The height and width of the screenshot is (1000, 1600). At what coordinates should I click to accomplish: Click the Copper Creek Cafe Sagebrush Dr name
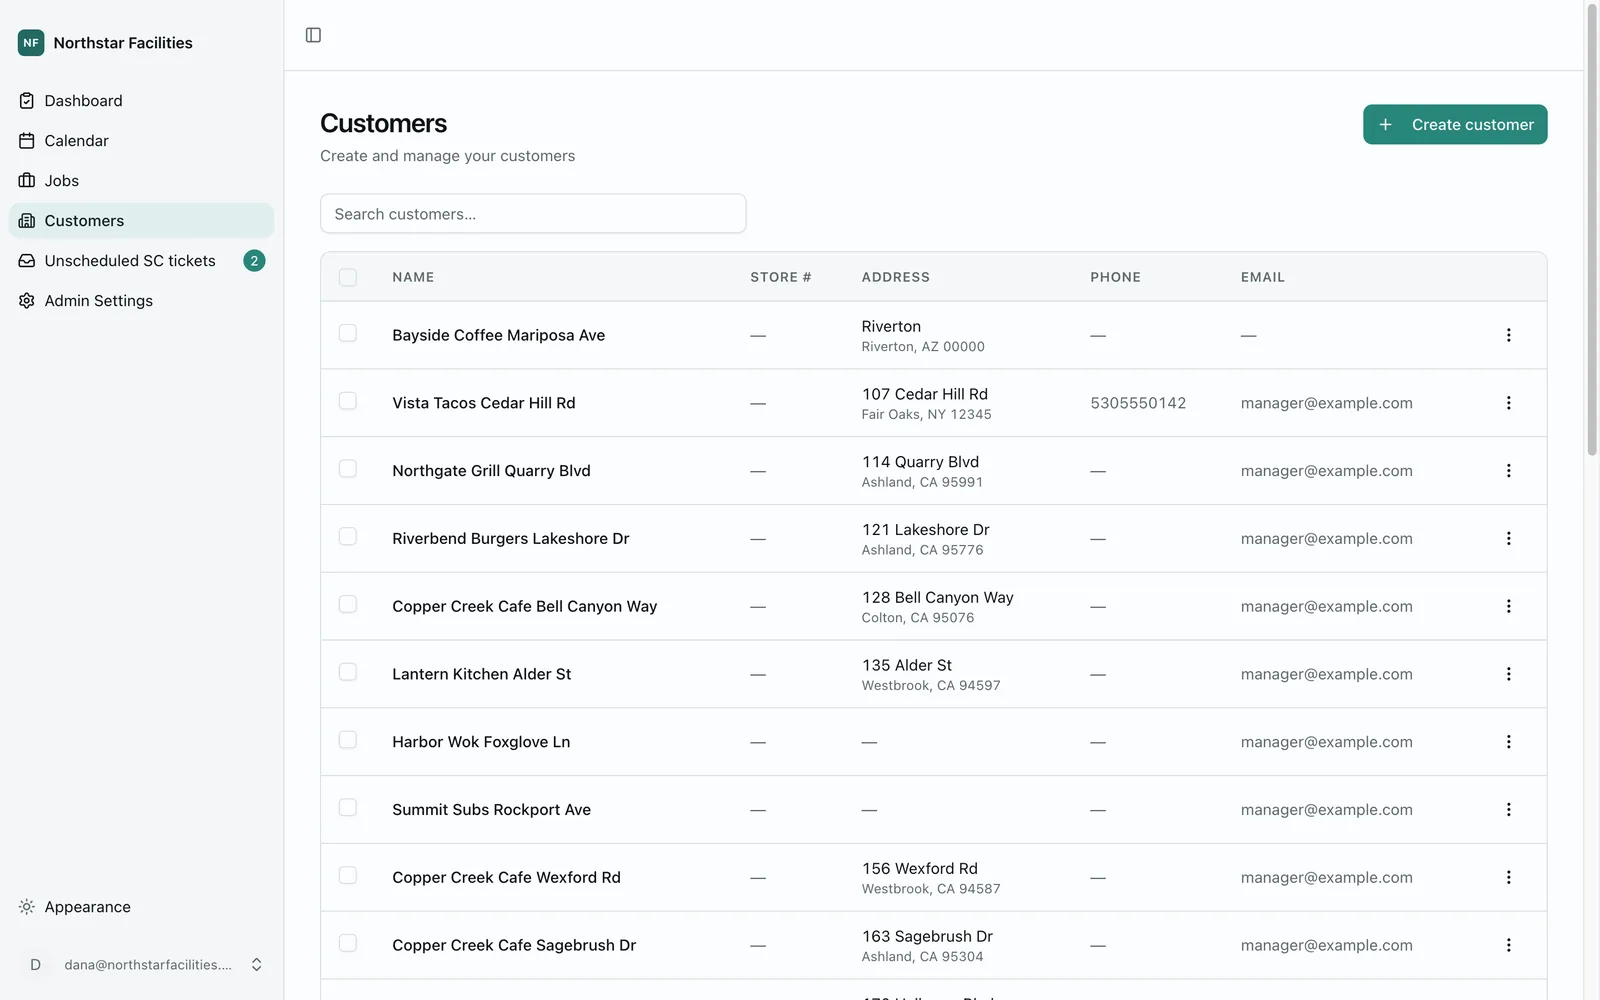click(x=514, y=945)
